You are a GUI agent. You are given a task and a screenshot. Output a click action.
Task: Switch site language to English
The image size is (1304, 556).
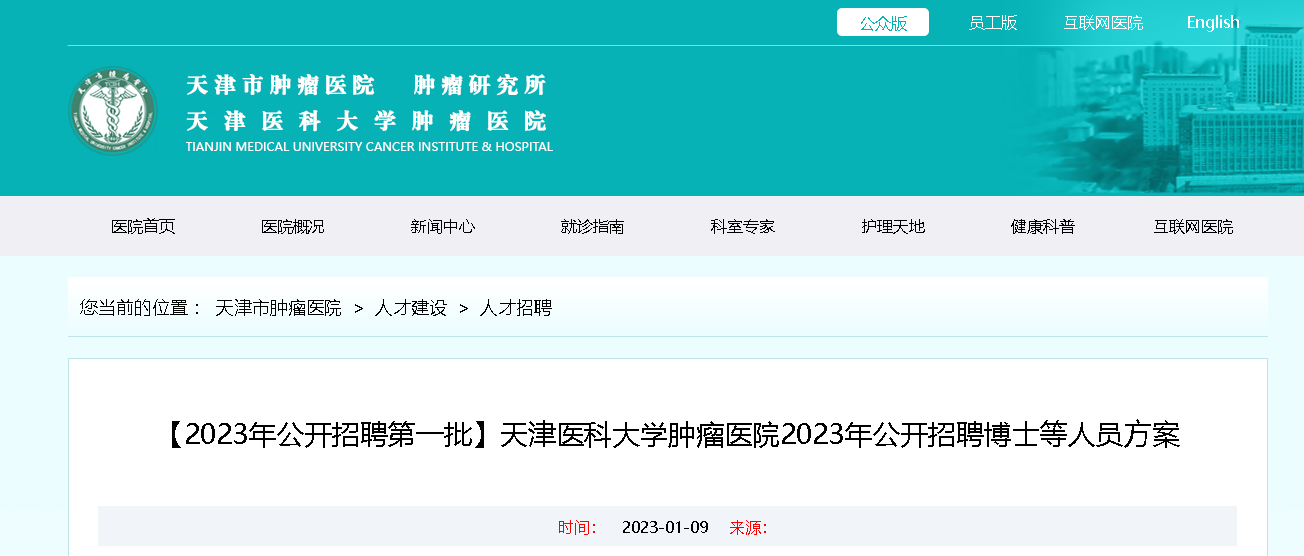[x=1212, y=23]
